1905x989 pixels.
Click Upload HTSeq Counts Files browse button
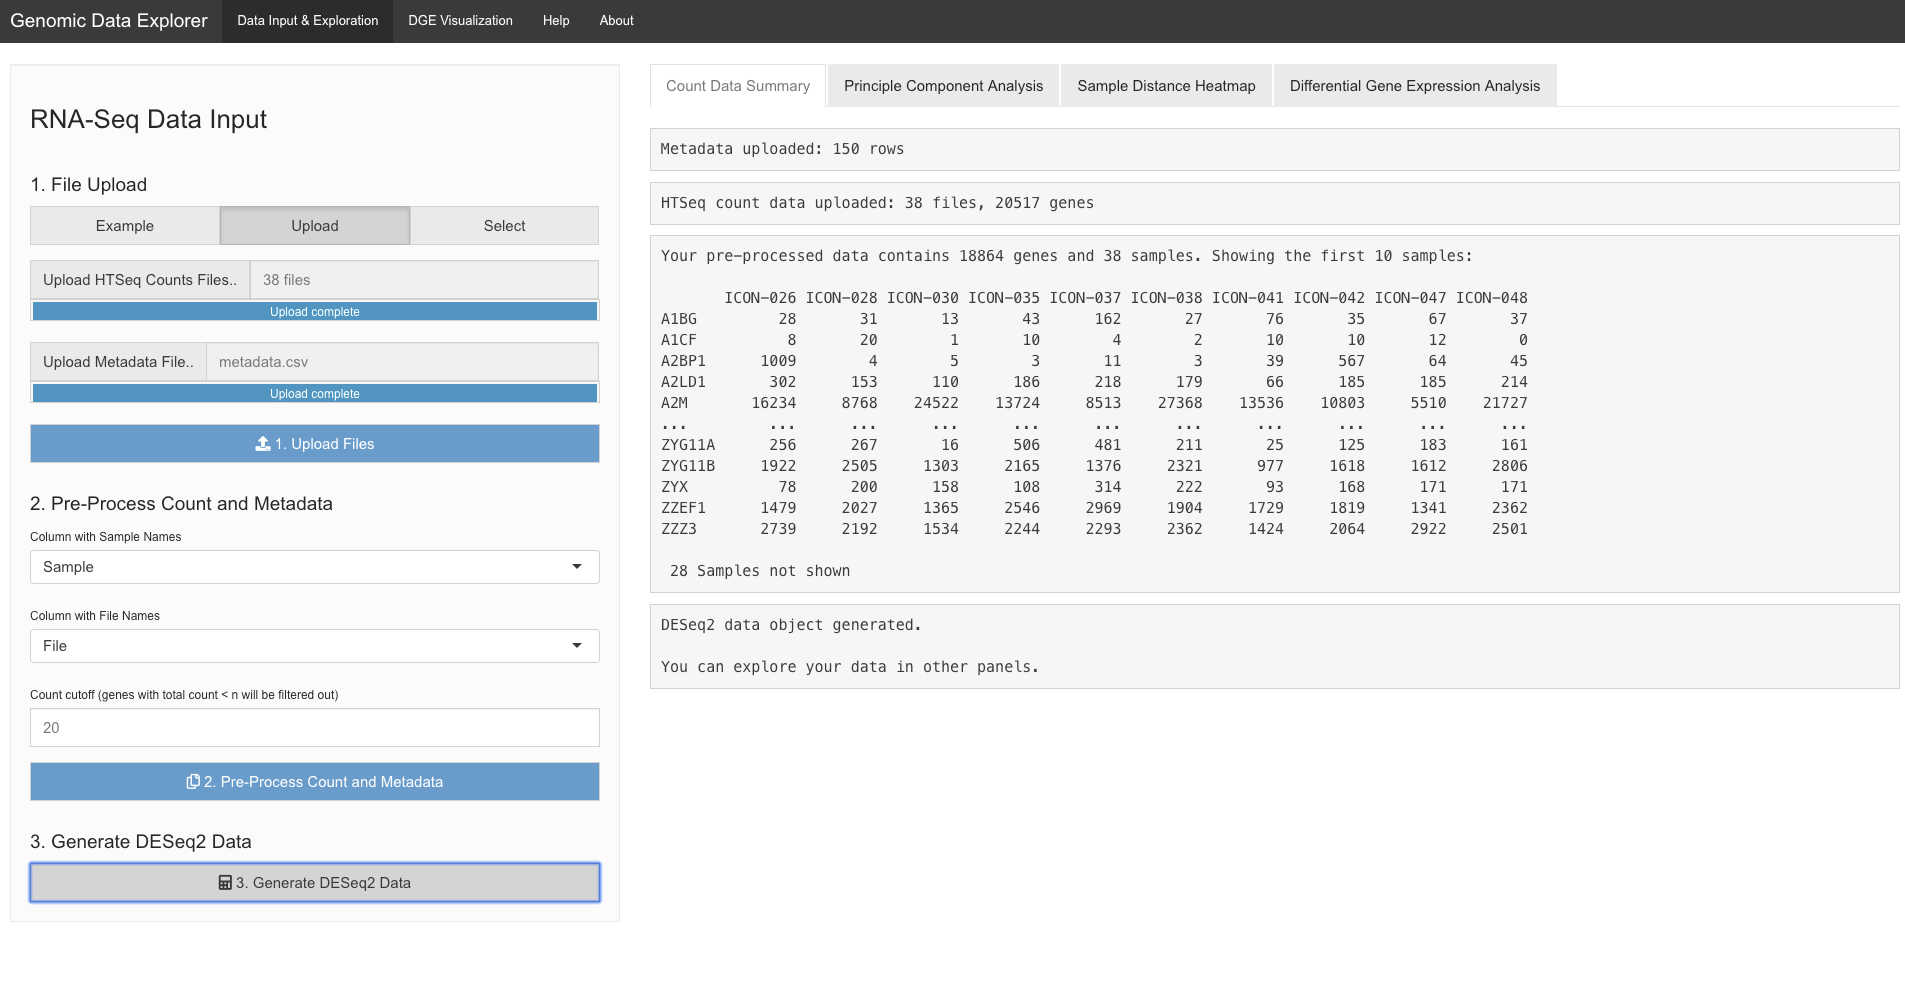click(140, 280)
